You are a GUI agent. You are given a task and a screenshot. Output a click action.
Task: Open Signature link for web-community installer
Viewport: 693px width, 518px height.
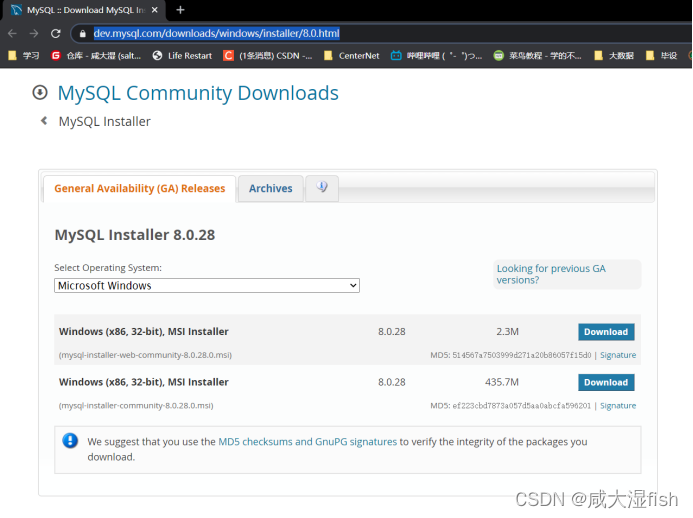618,355
